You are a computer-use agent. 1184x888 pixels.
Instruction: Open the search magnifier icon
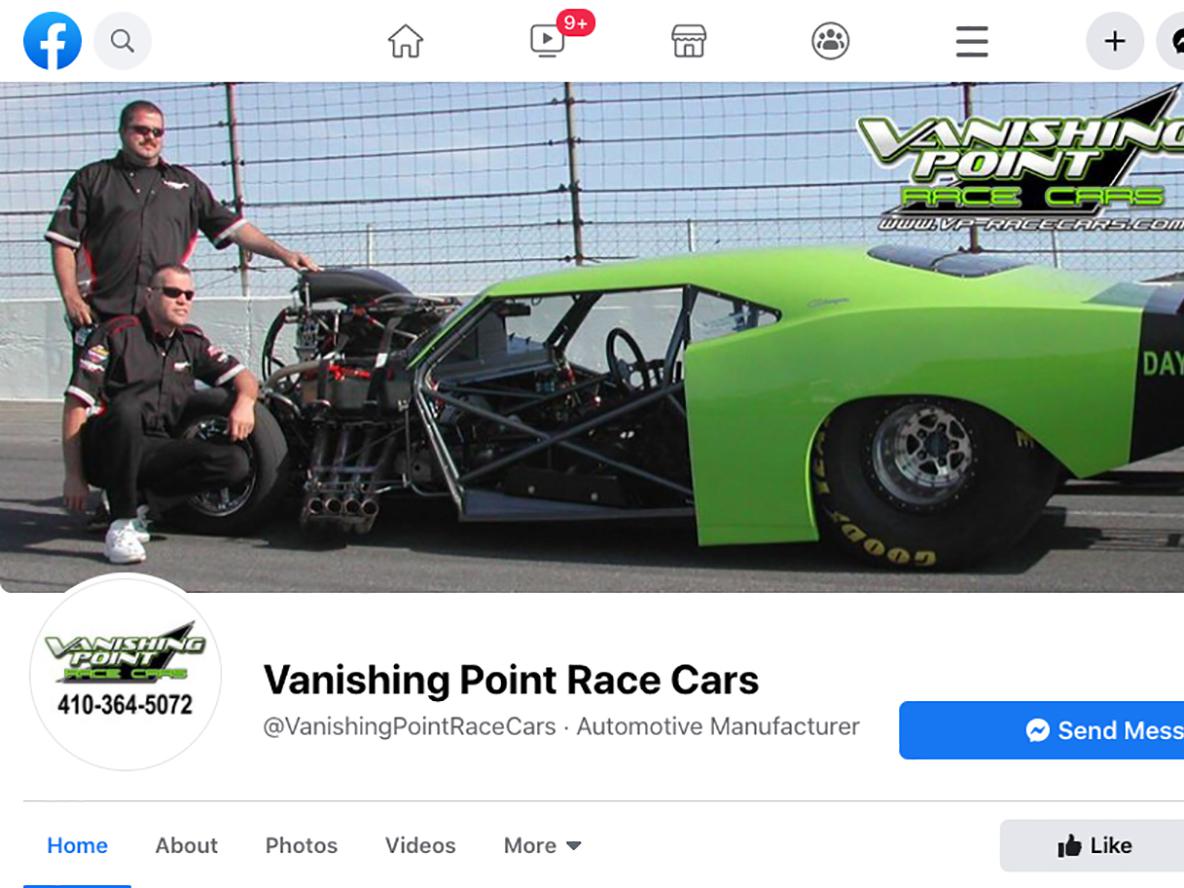tap(122, 41)
